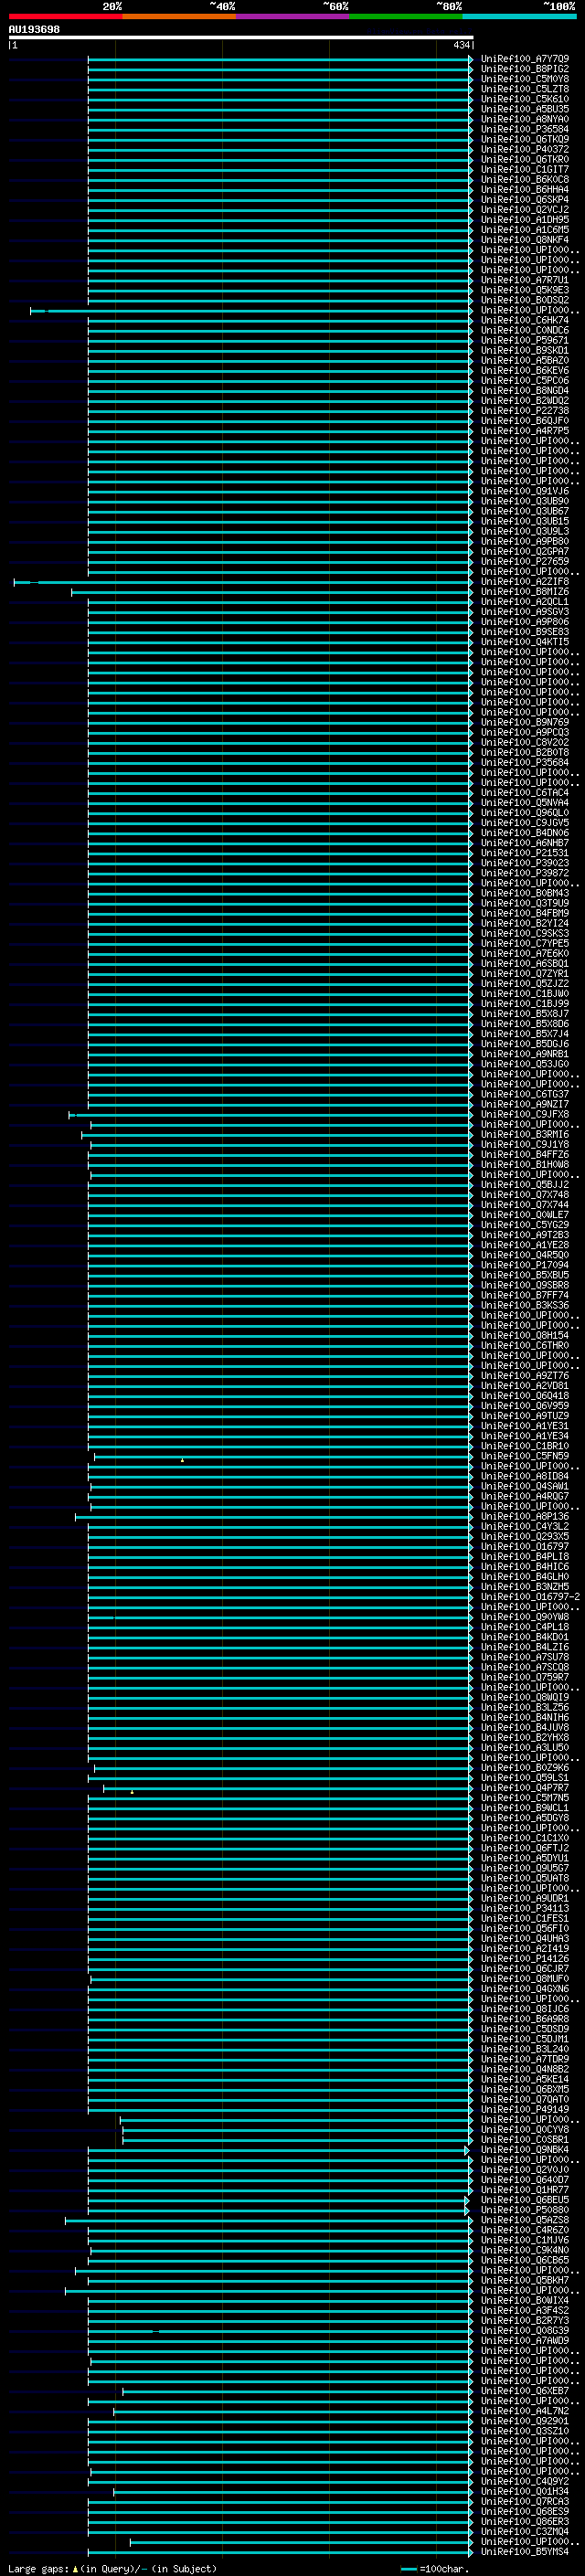The image size is (585, 2576).
Task: Select hit UniRef100_B8NGD4
Action: [x=524, y=391]
